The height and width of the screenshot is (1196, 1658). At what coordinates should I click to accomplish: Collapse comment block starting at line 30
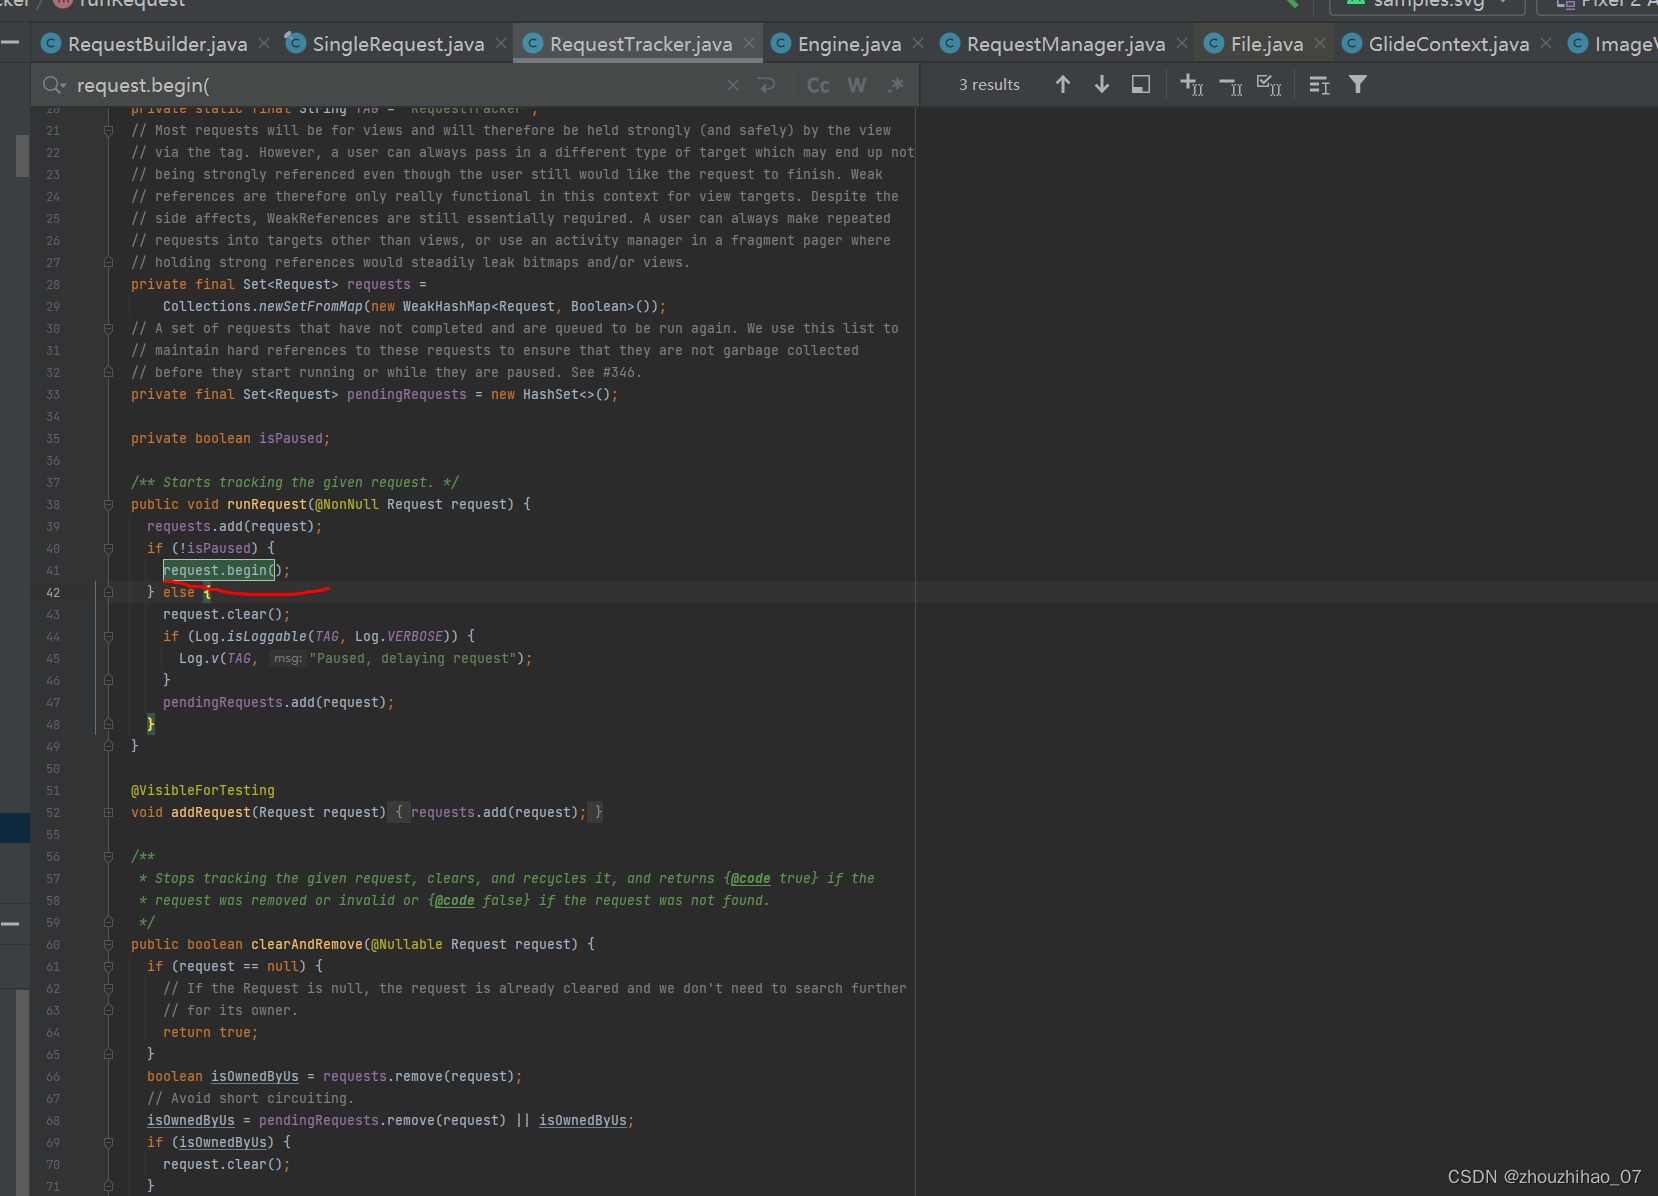(108, 329)
